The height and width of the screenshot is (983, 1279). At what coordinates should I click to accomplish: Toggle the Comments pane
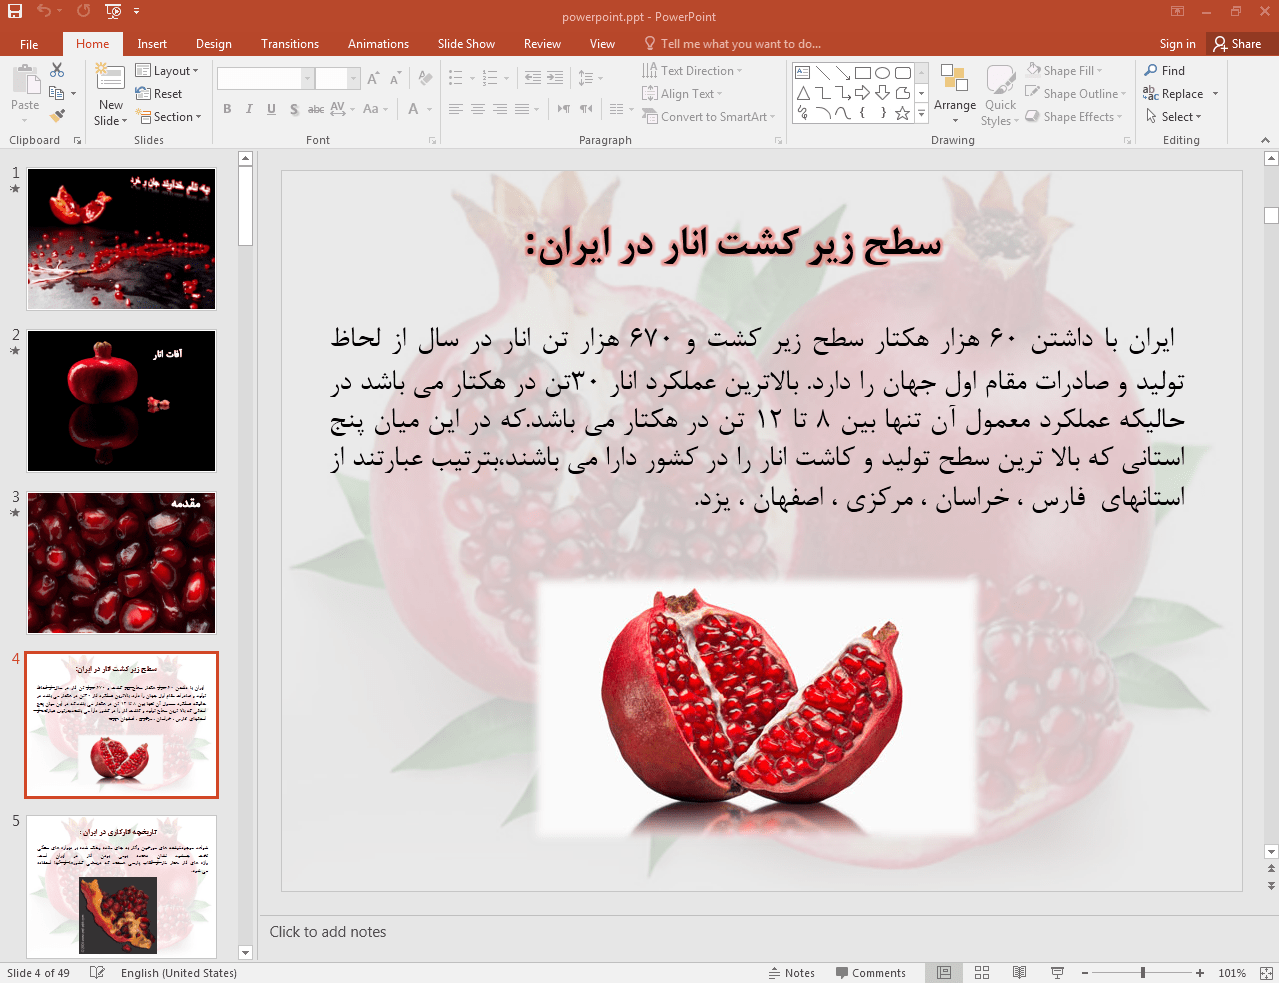click(870, 973)
